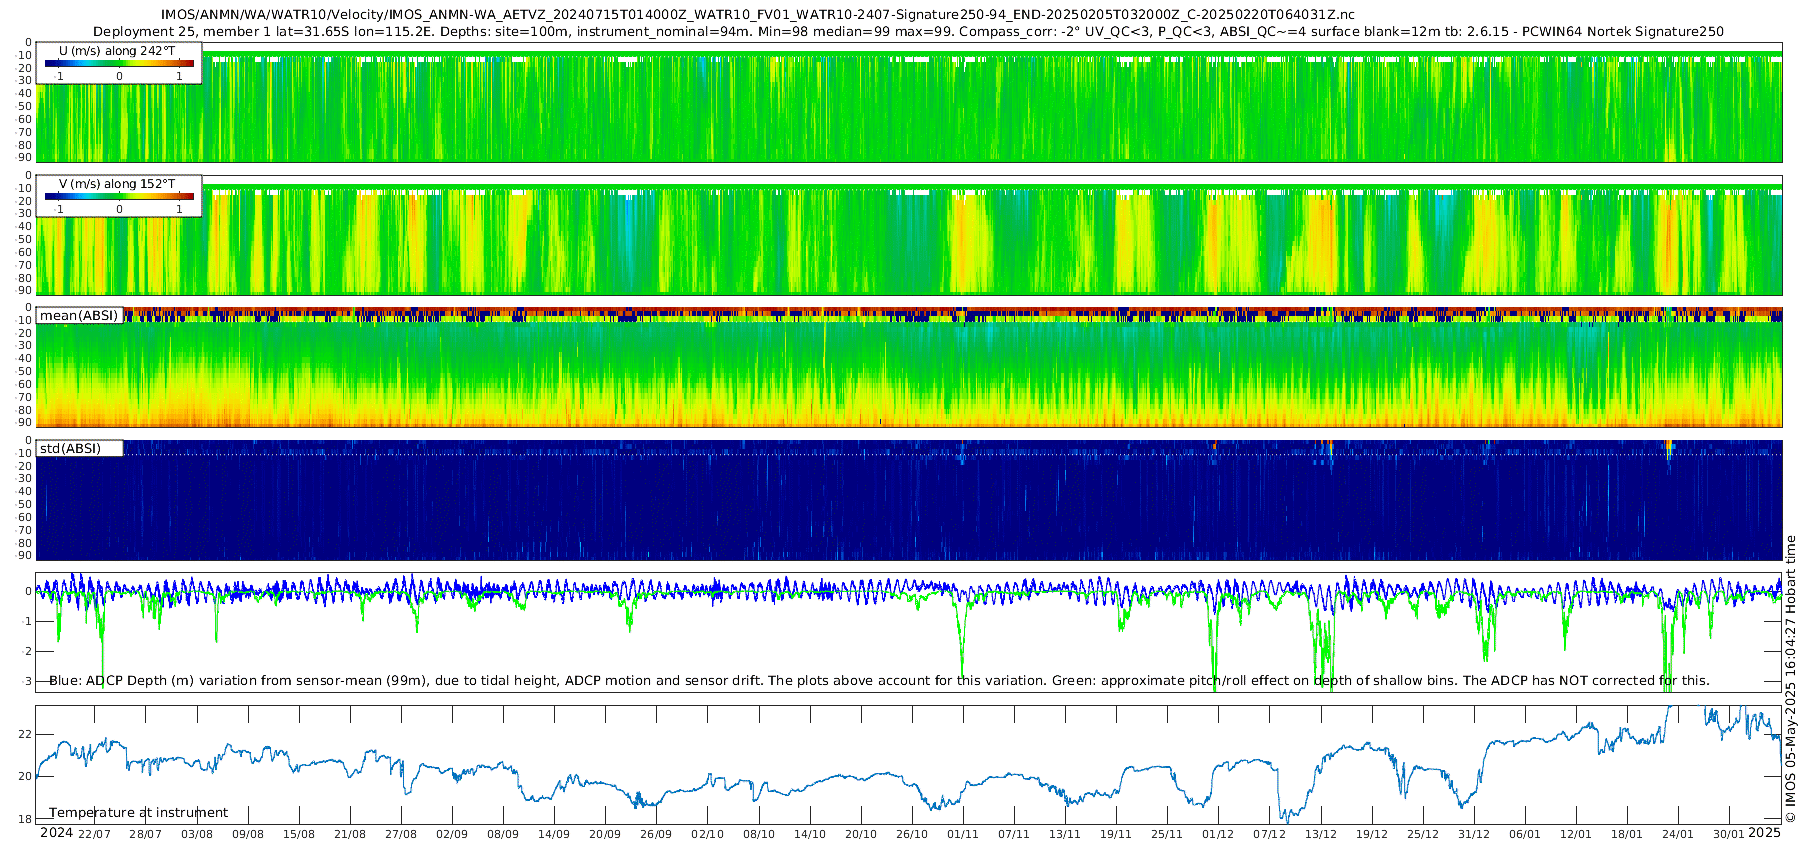Click the vertical IMOS Hobart timestamp text
The width and height of the screenshot is (1800, 850).
coord(1791,678)
